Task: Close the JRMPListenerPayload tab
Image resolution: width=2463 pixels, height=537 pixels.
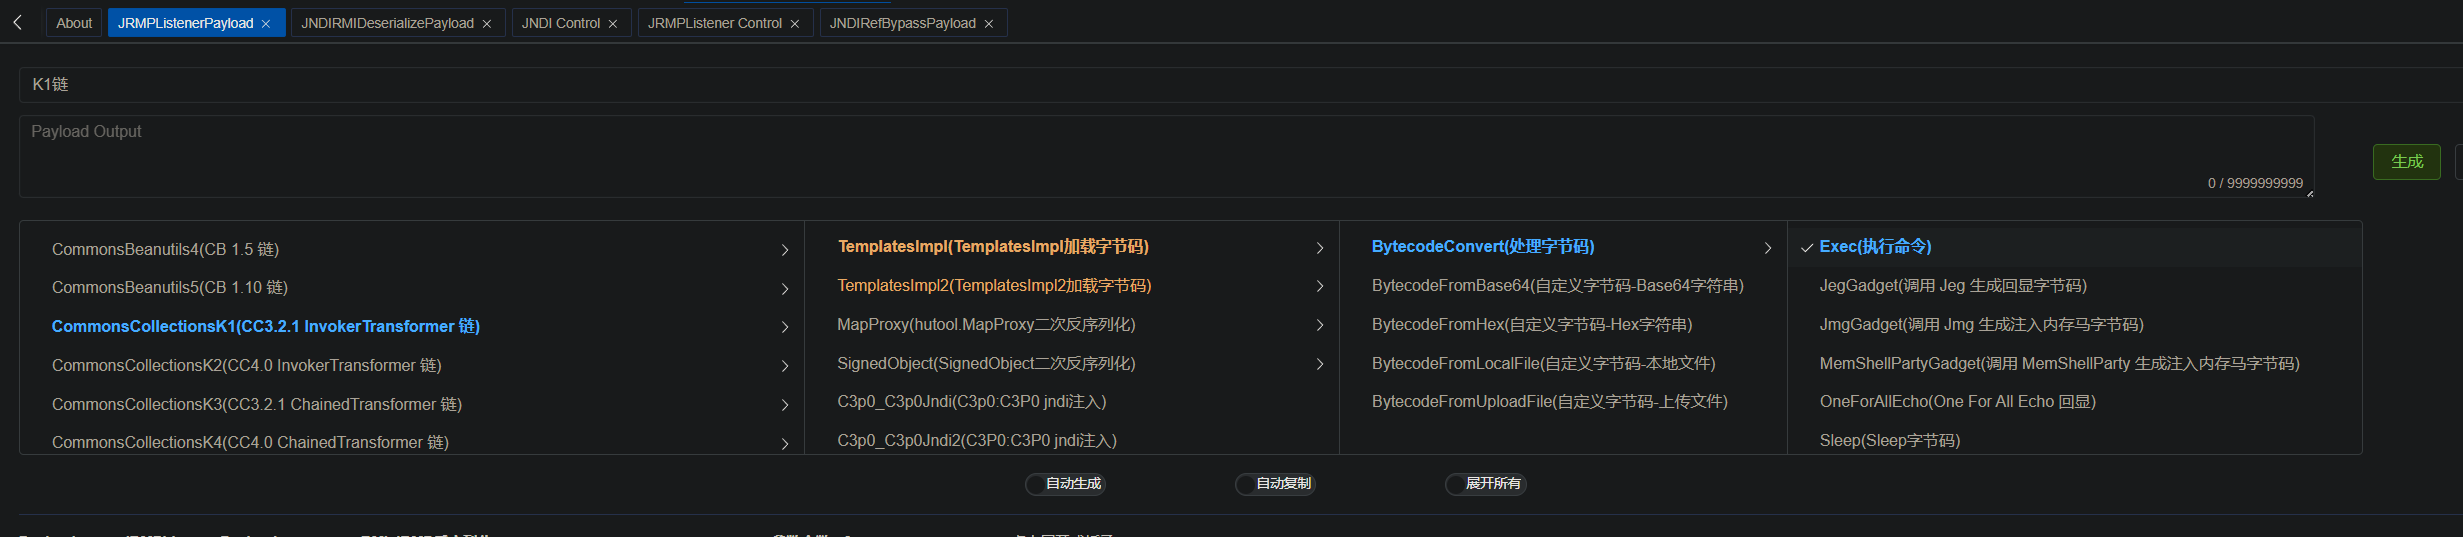Action: click(266, 24)
